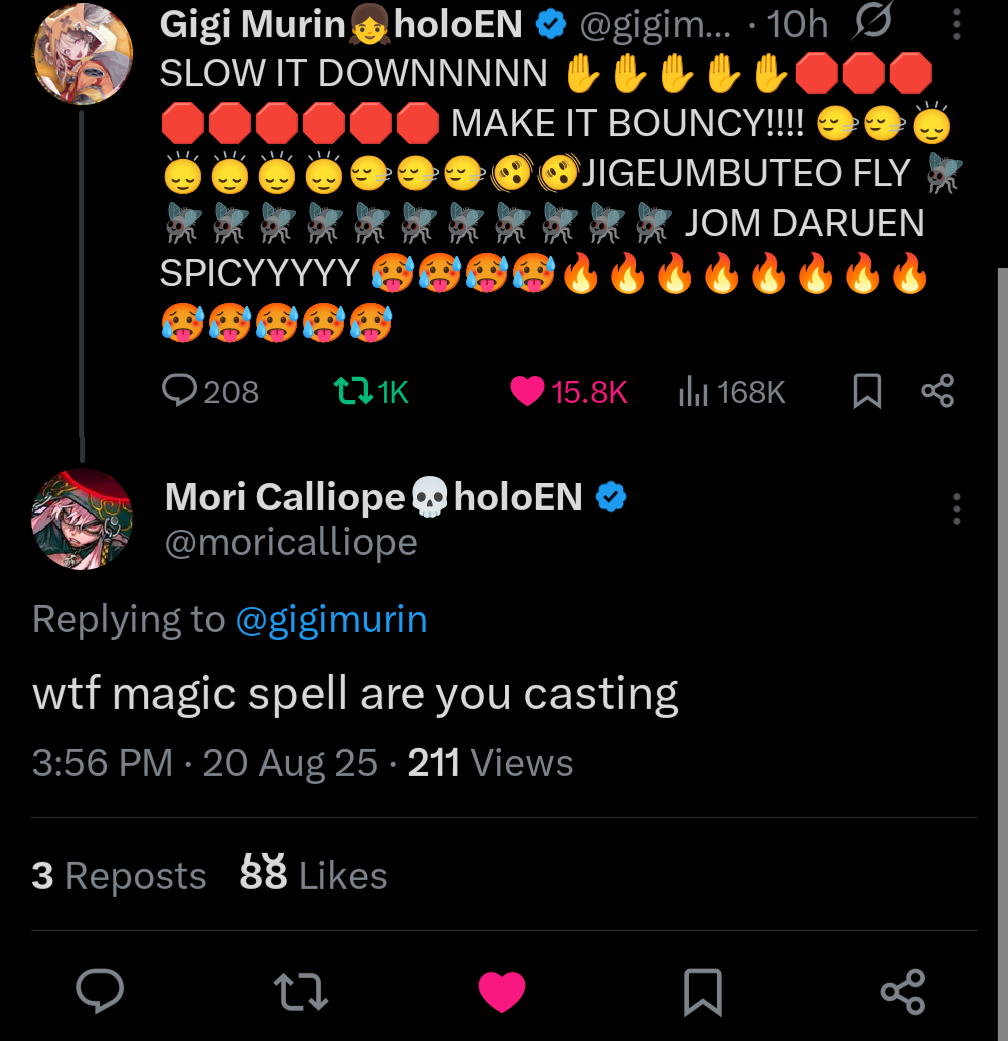Unlike Mori Calliope's reply

[501, 991]
